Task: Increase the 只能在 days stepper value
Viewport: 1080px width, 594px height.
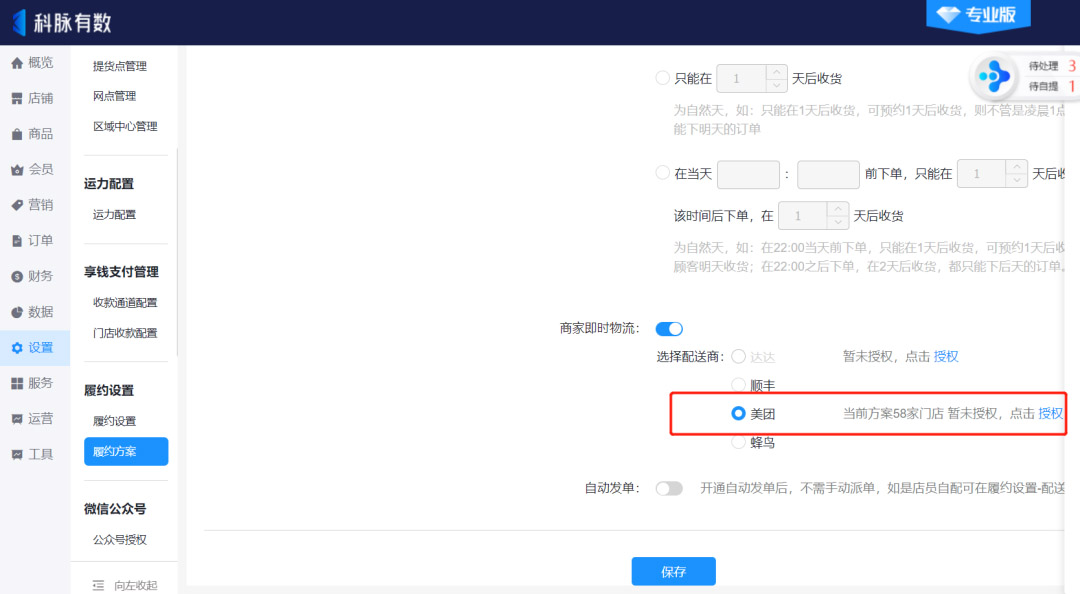Action: pyautogui.click(x=776, y=72)
